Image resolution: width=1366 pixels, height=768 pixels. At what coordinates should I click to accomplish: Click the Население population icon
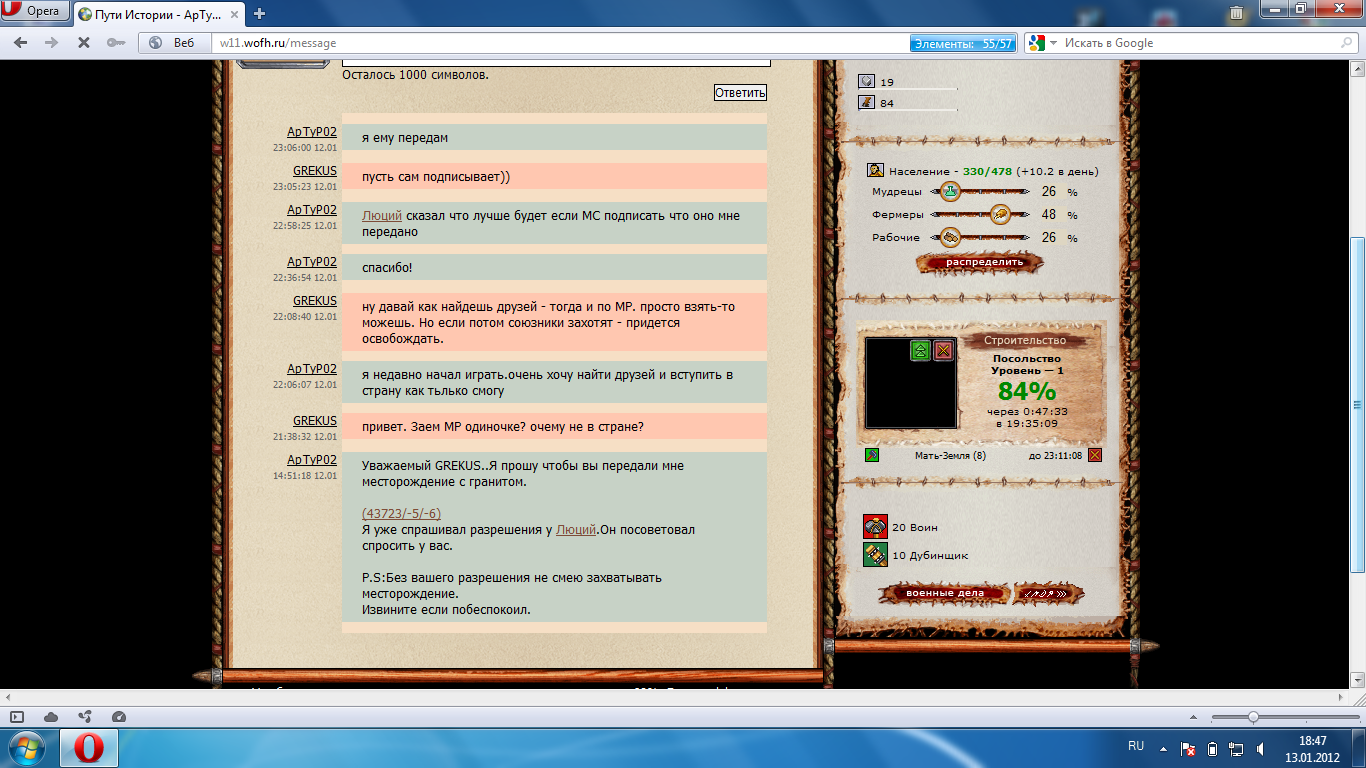point(875,171)
